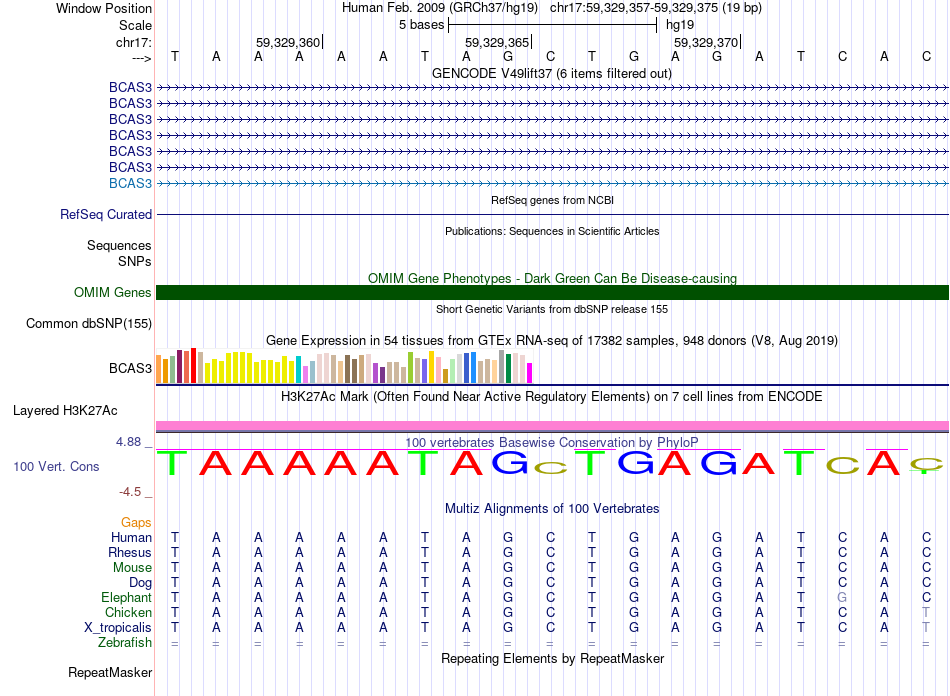Click the magenta bar in GTEx chart
This screenshot has height=696, width=950.
530,373
